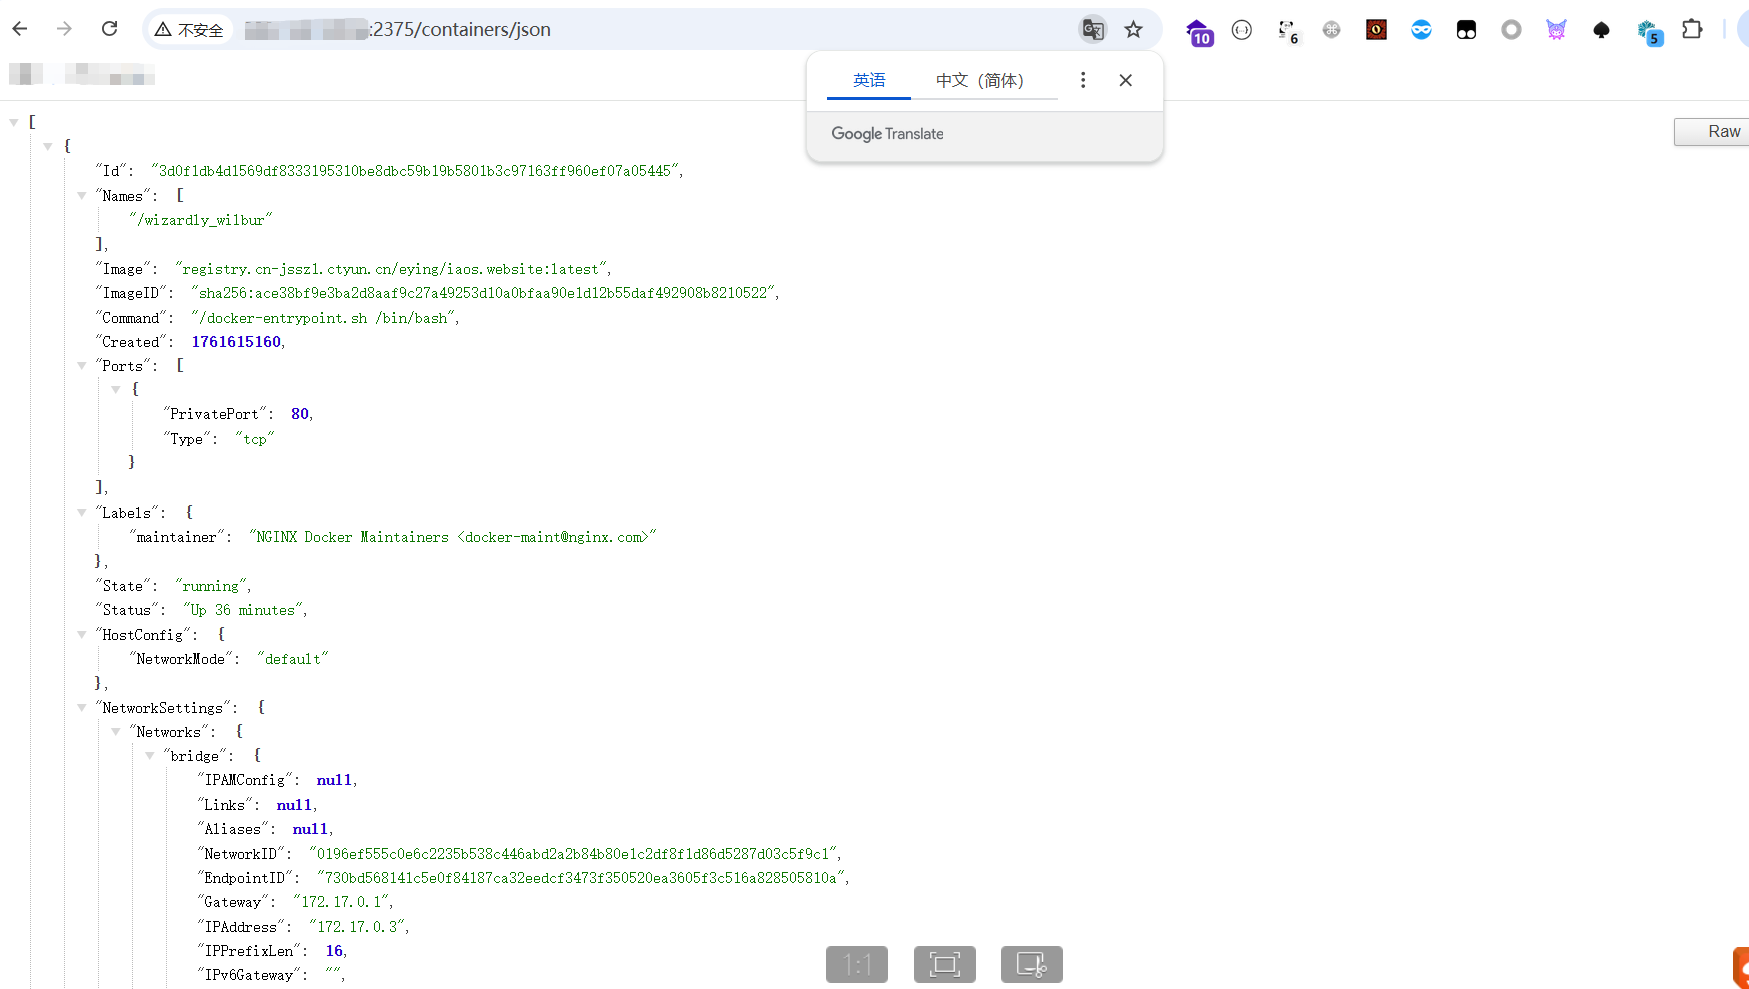Viewport: 1749px width, 989px height.
Task: Click the fit-to-screen icon at bottom
Action: click(944, 964)
